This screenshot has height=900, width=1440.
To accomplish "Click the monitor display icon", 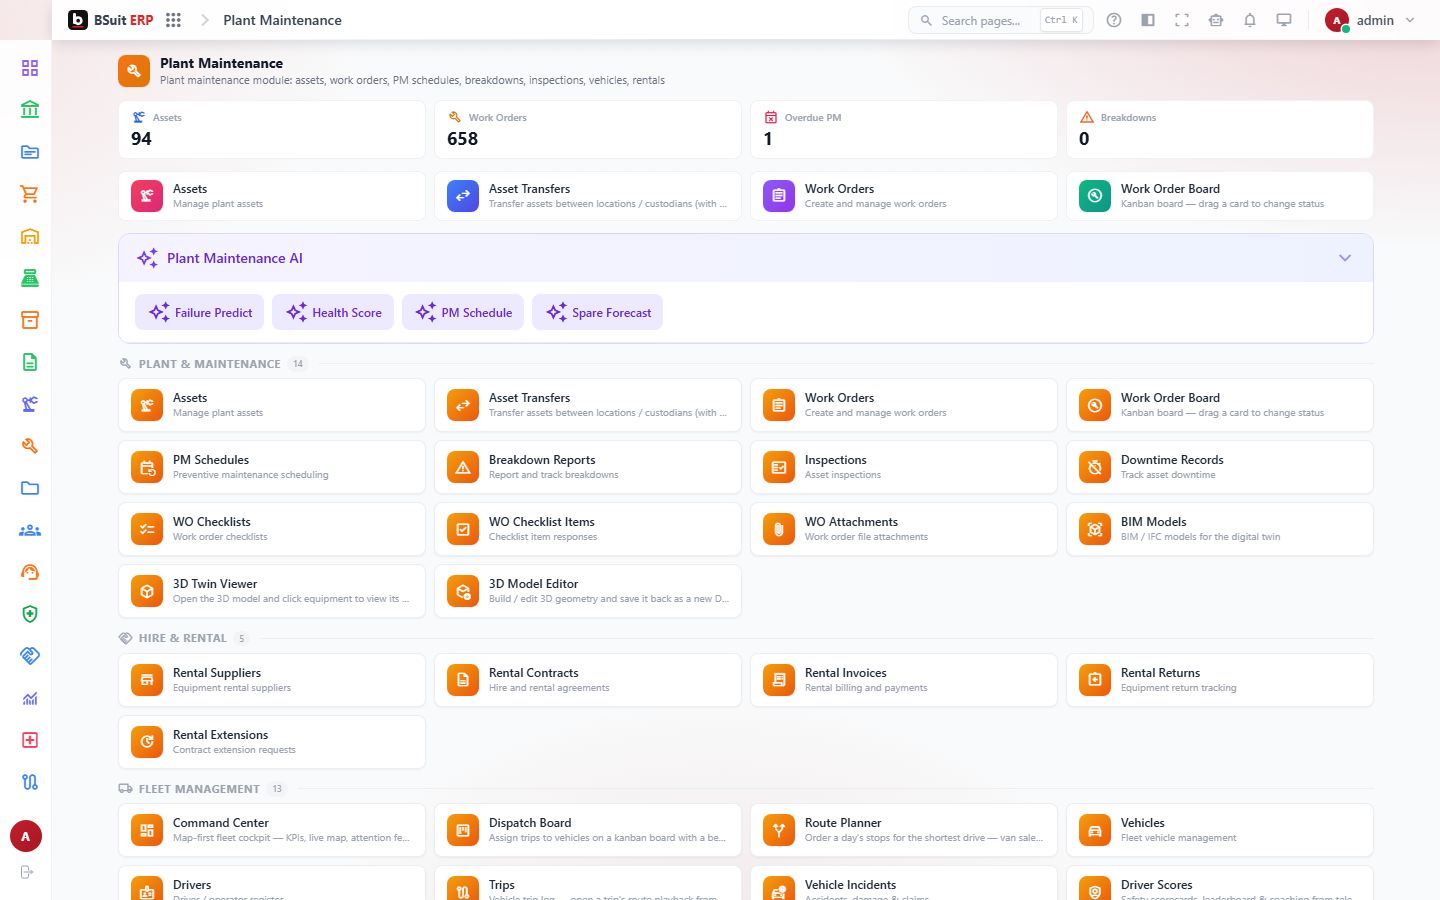I will tap(1284, 20).
